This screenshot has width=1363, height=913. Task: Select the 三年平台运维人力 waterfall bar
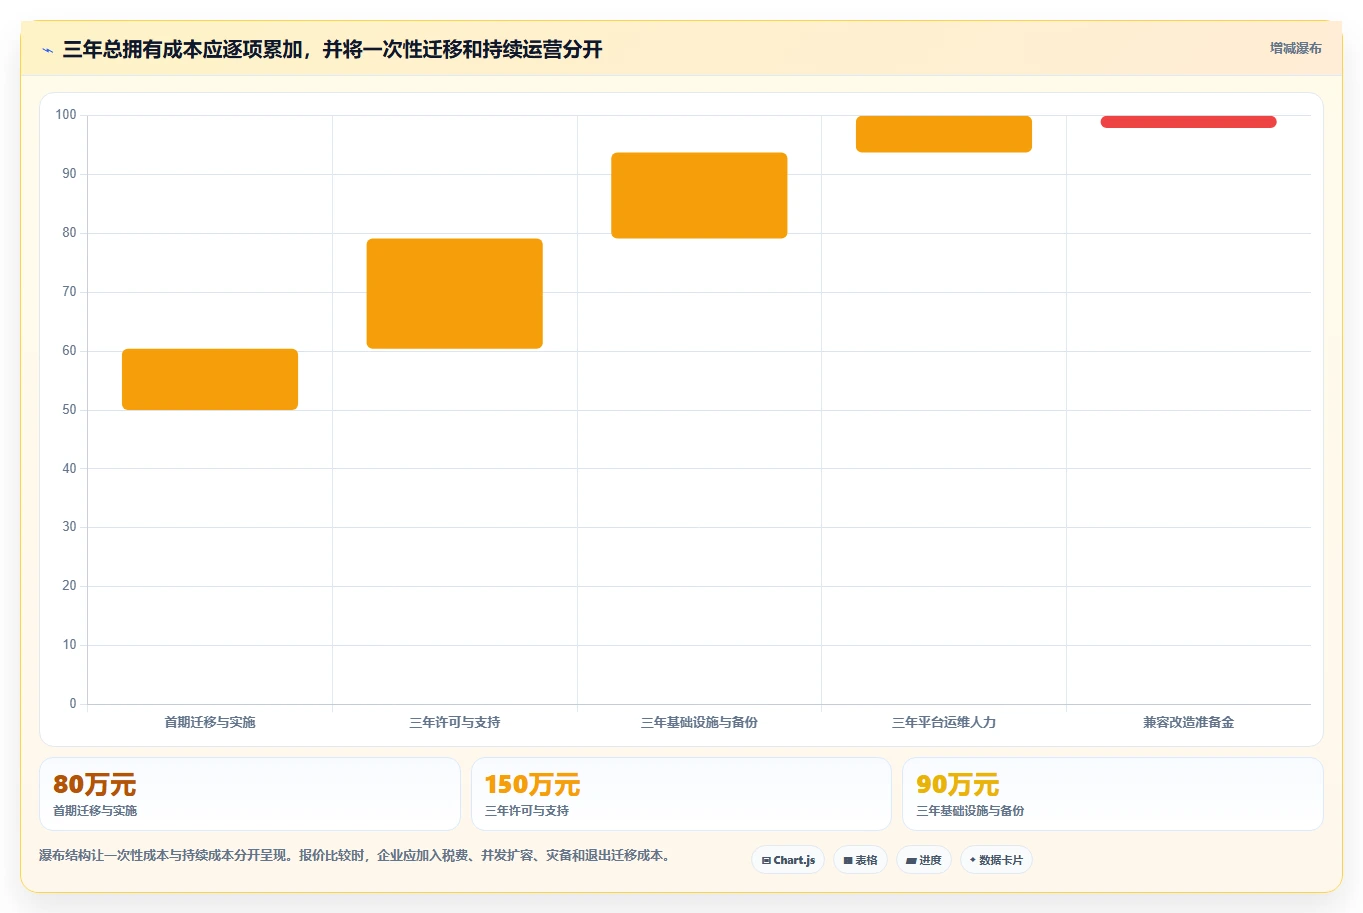(944, 134)
